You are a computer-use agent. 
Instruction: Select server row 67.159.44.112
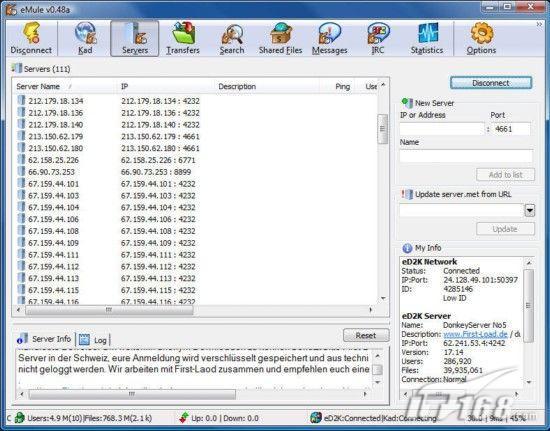click(x=195, y=267)
